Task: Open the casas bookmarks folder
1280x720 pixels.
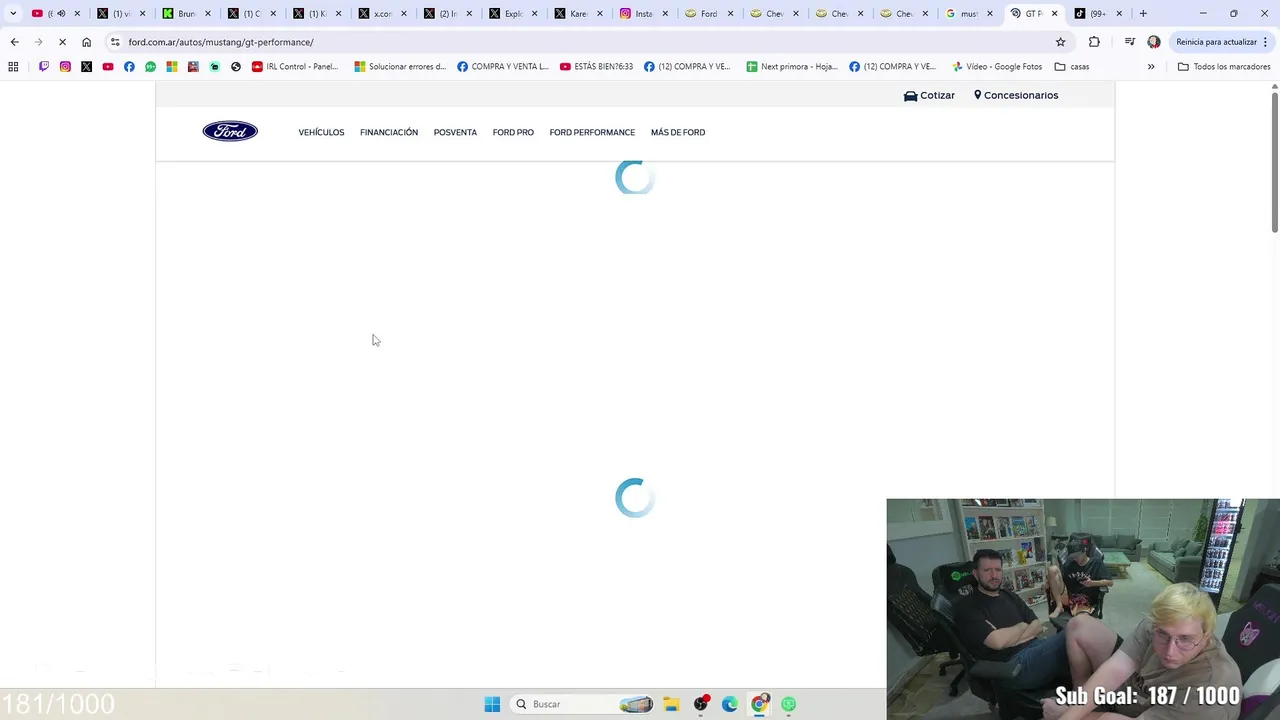Action: point(1072,66)
